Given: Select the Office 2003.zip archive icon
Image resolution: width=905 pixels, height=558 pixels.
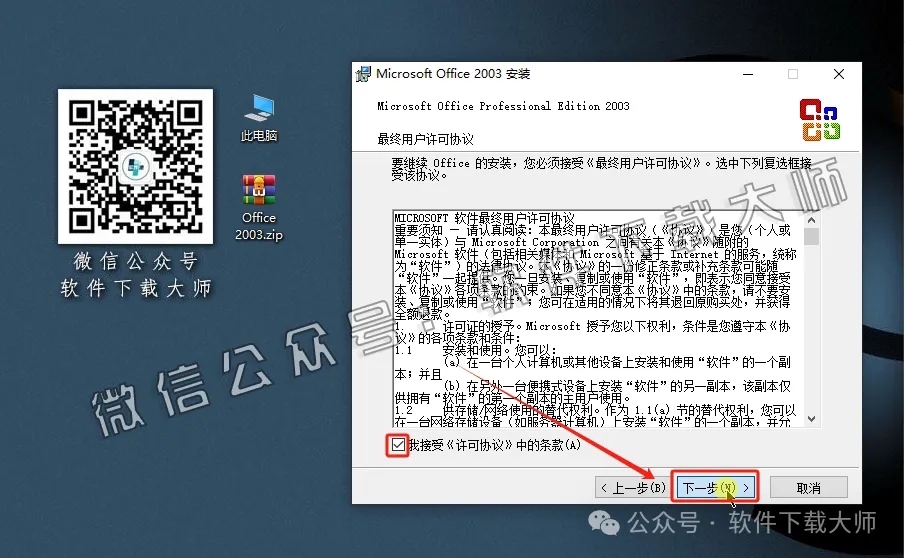Looking at the screenshot, I should tap(259, 208).
